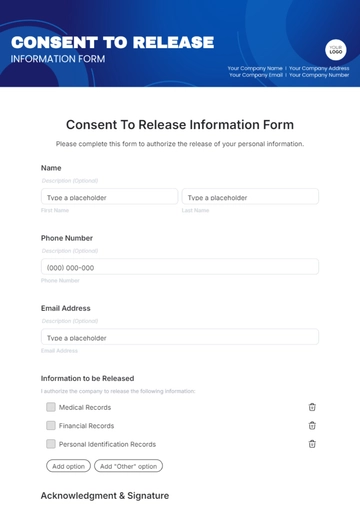Click the Medical Records option label
Viewport: 360px width, 510px height.
coord(85,407)
